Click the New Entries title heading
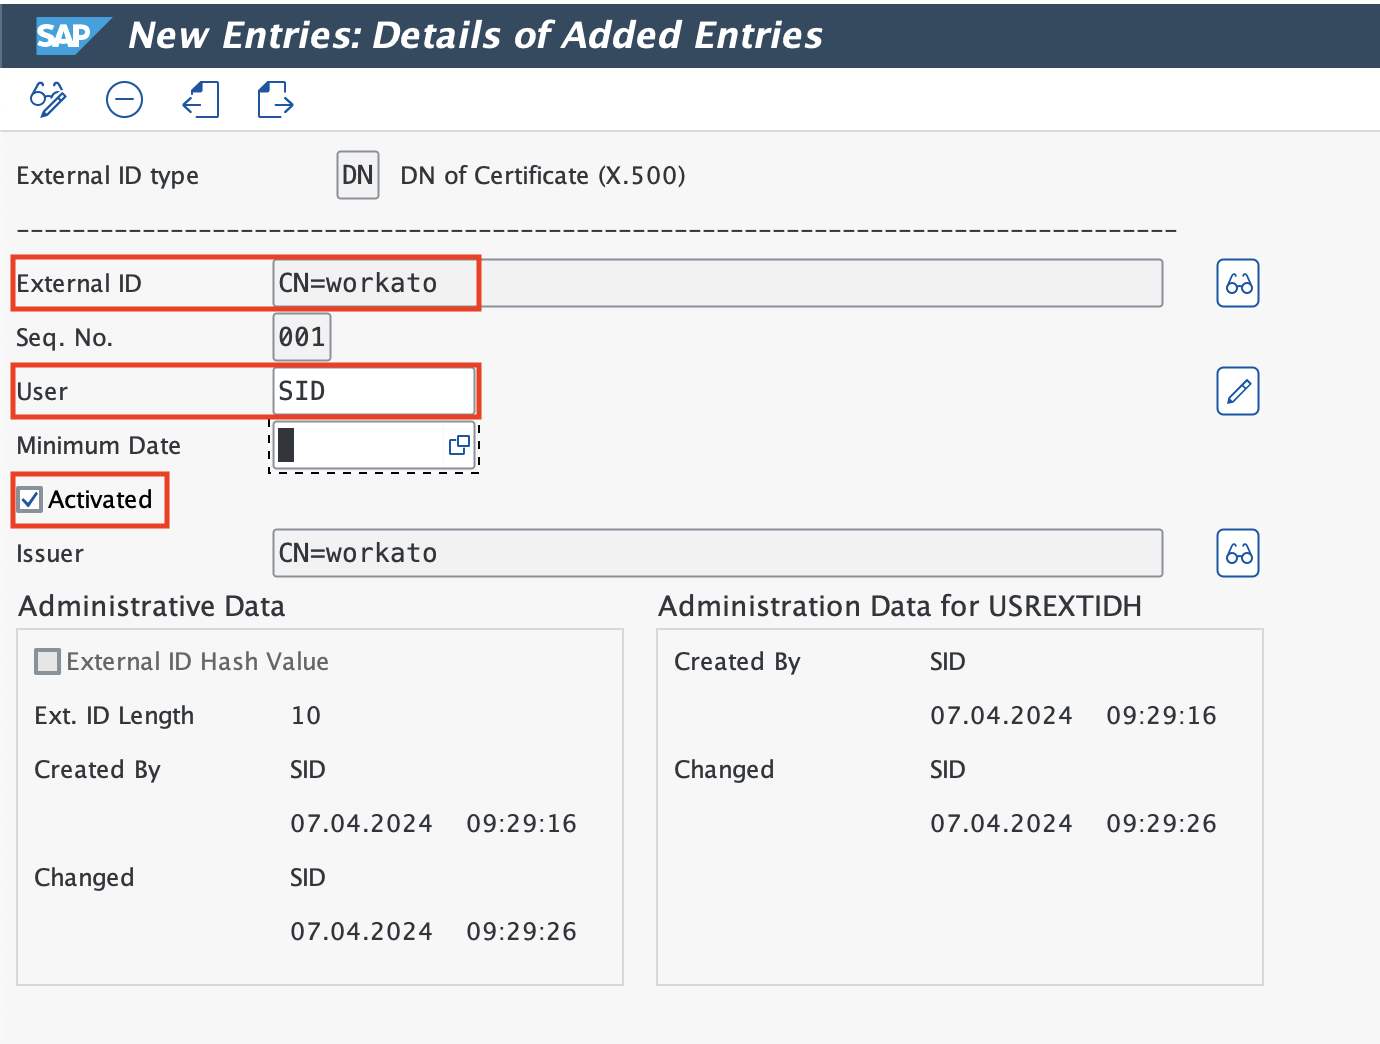The width and height of the screenshot is (1380, 1044). point(475,36)
